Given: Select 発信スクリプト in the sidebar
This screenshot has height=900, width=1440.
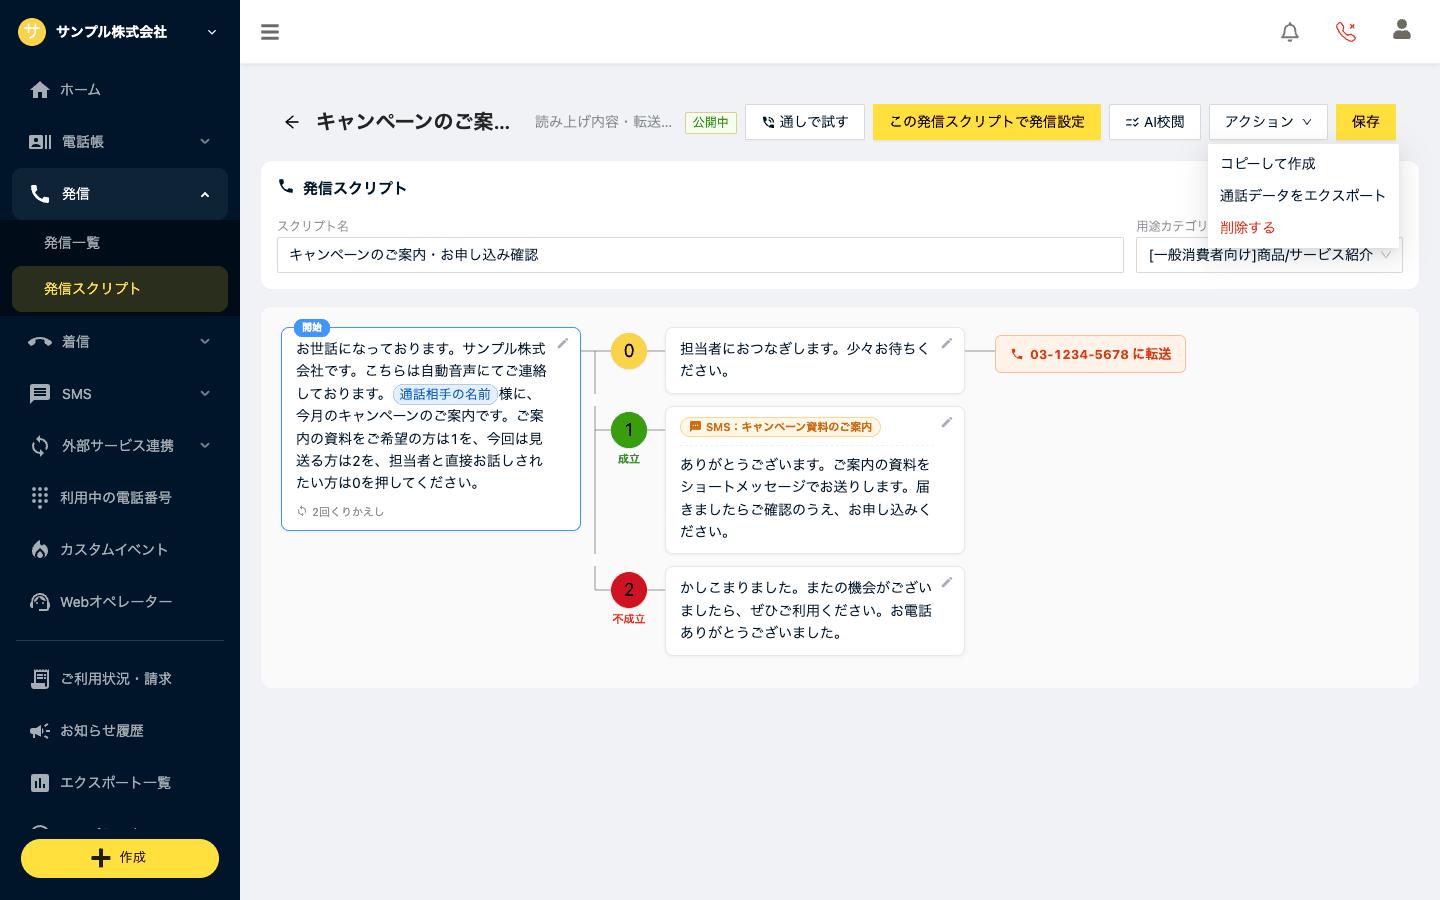Looking at the screenshot, I should (120, 289).
